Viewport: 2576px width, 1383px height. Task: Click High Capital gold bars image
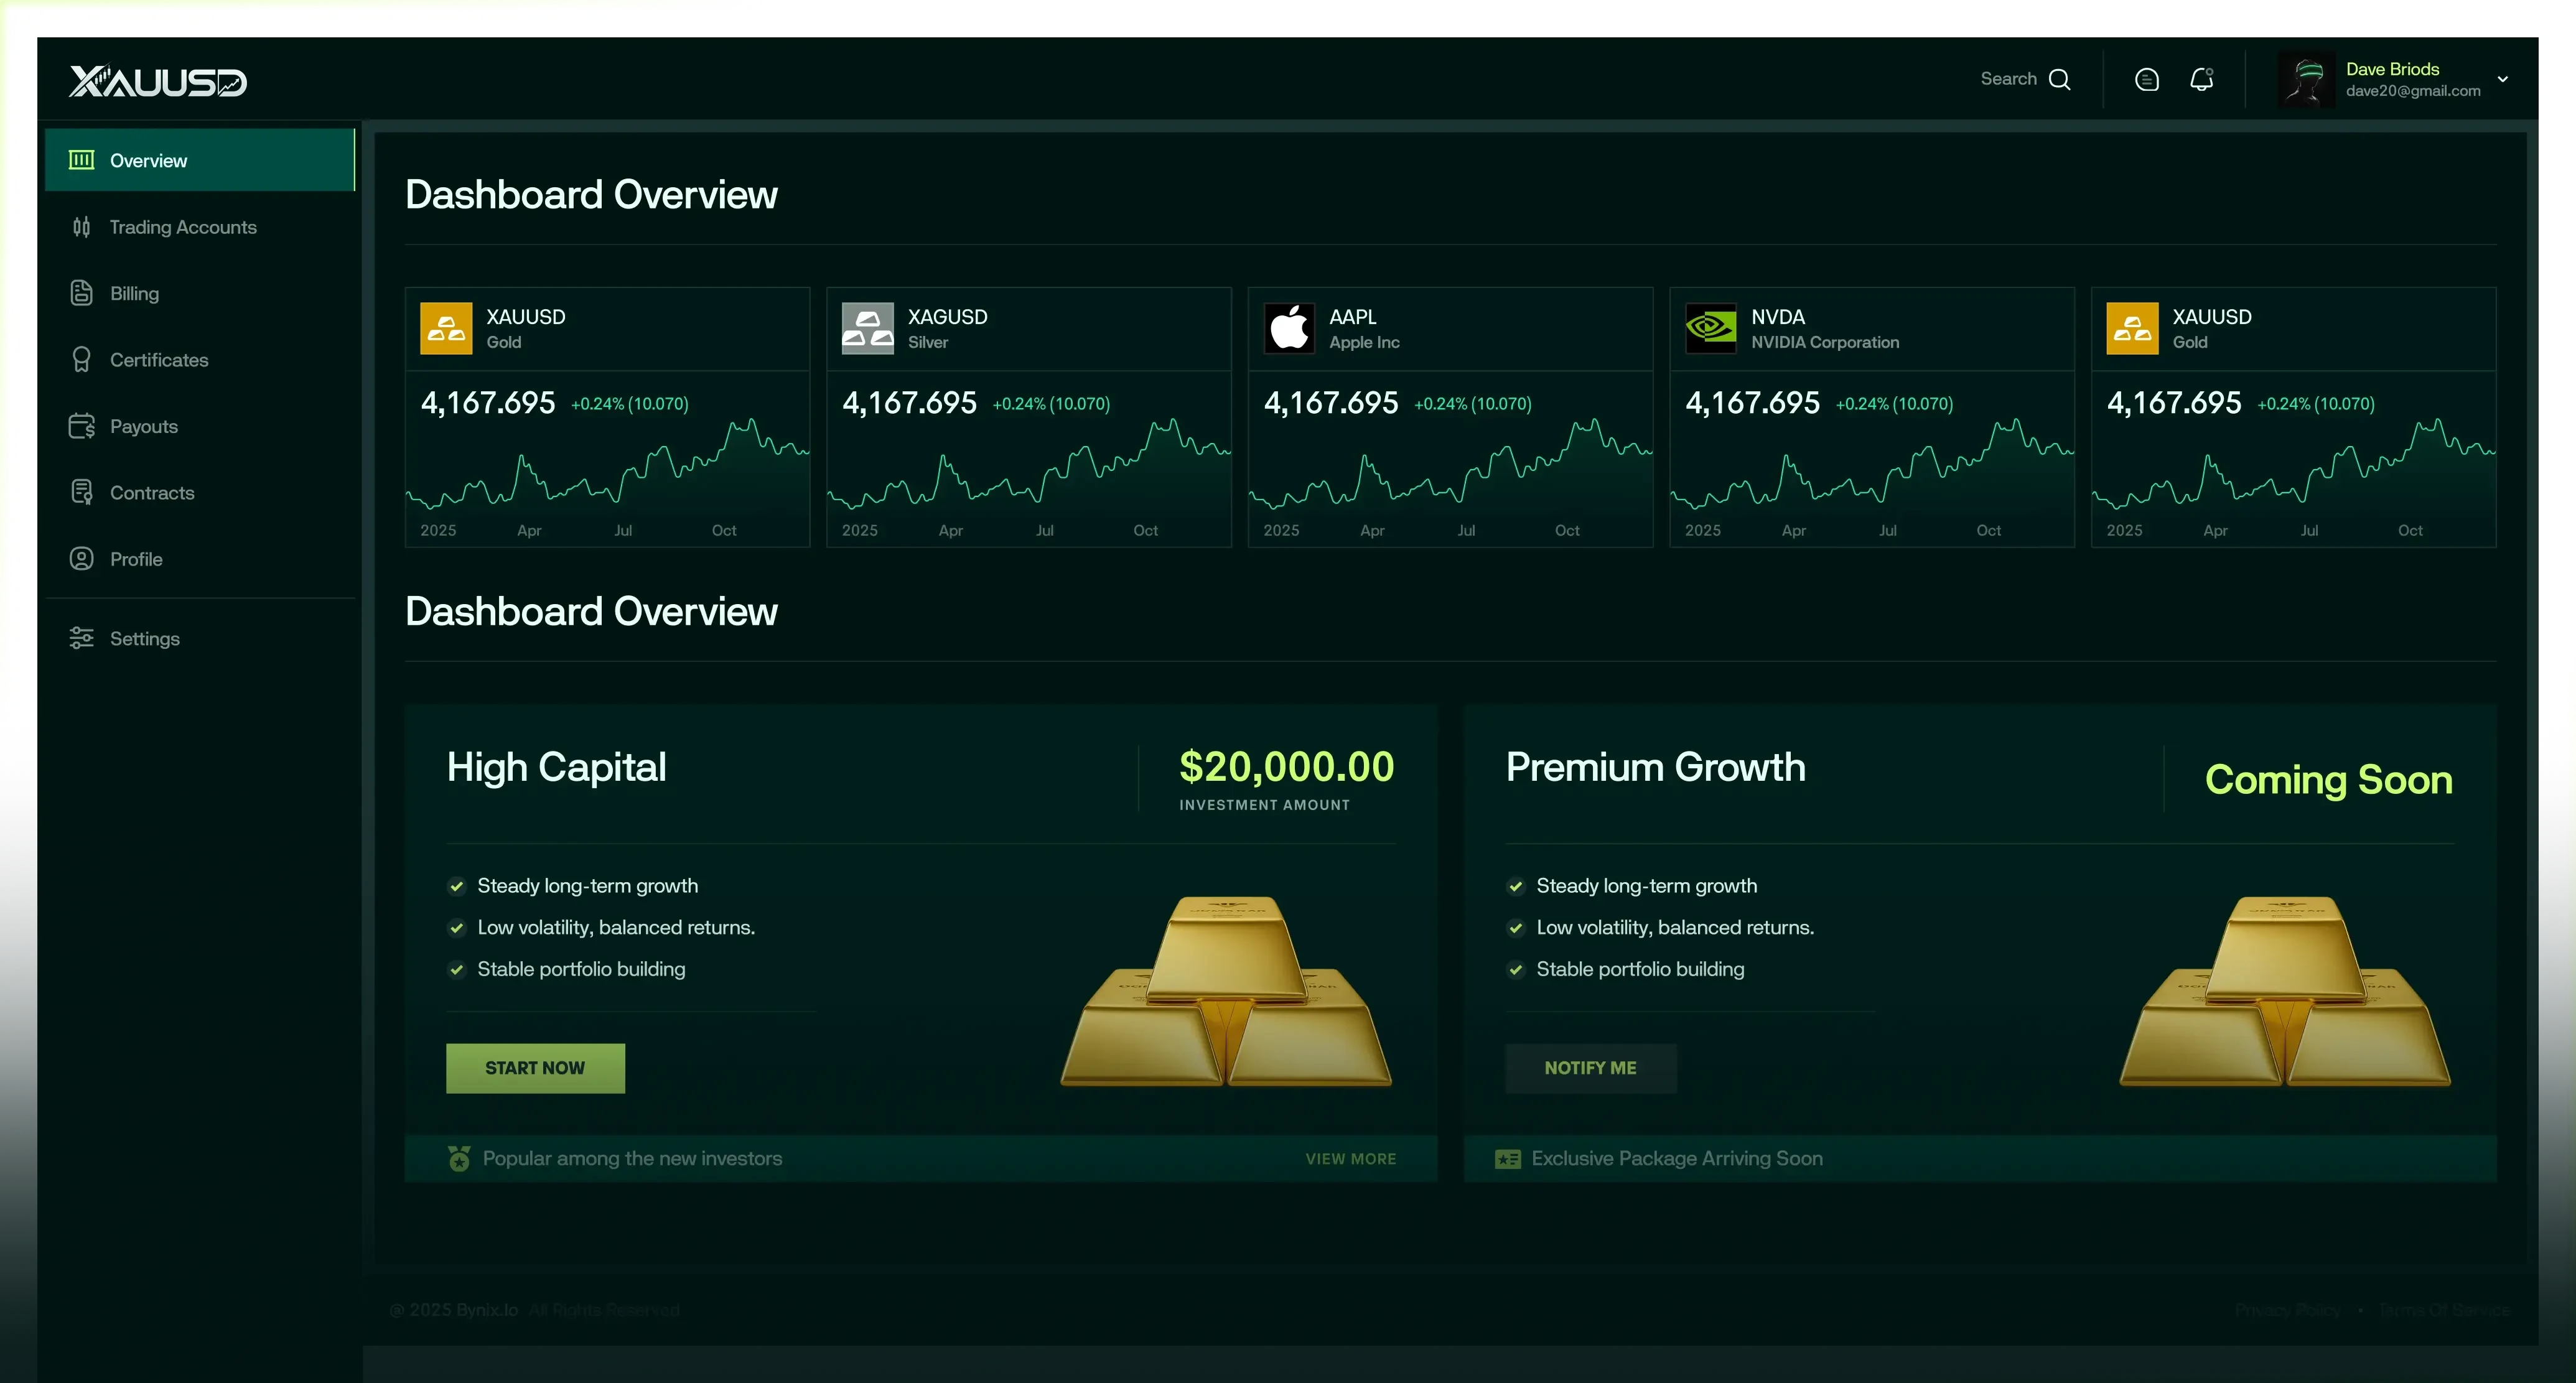[1226, 990]
